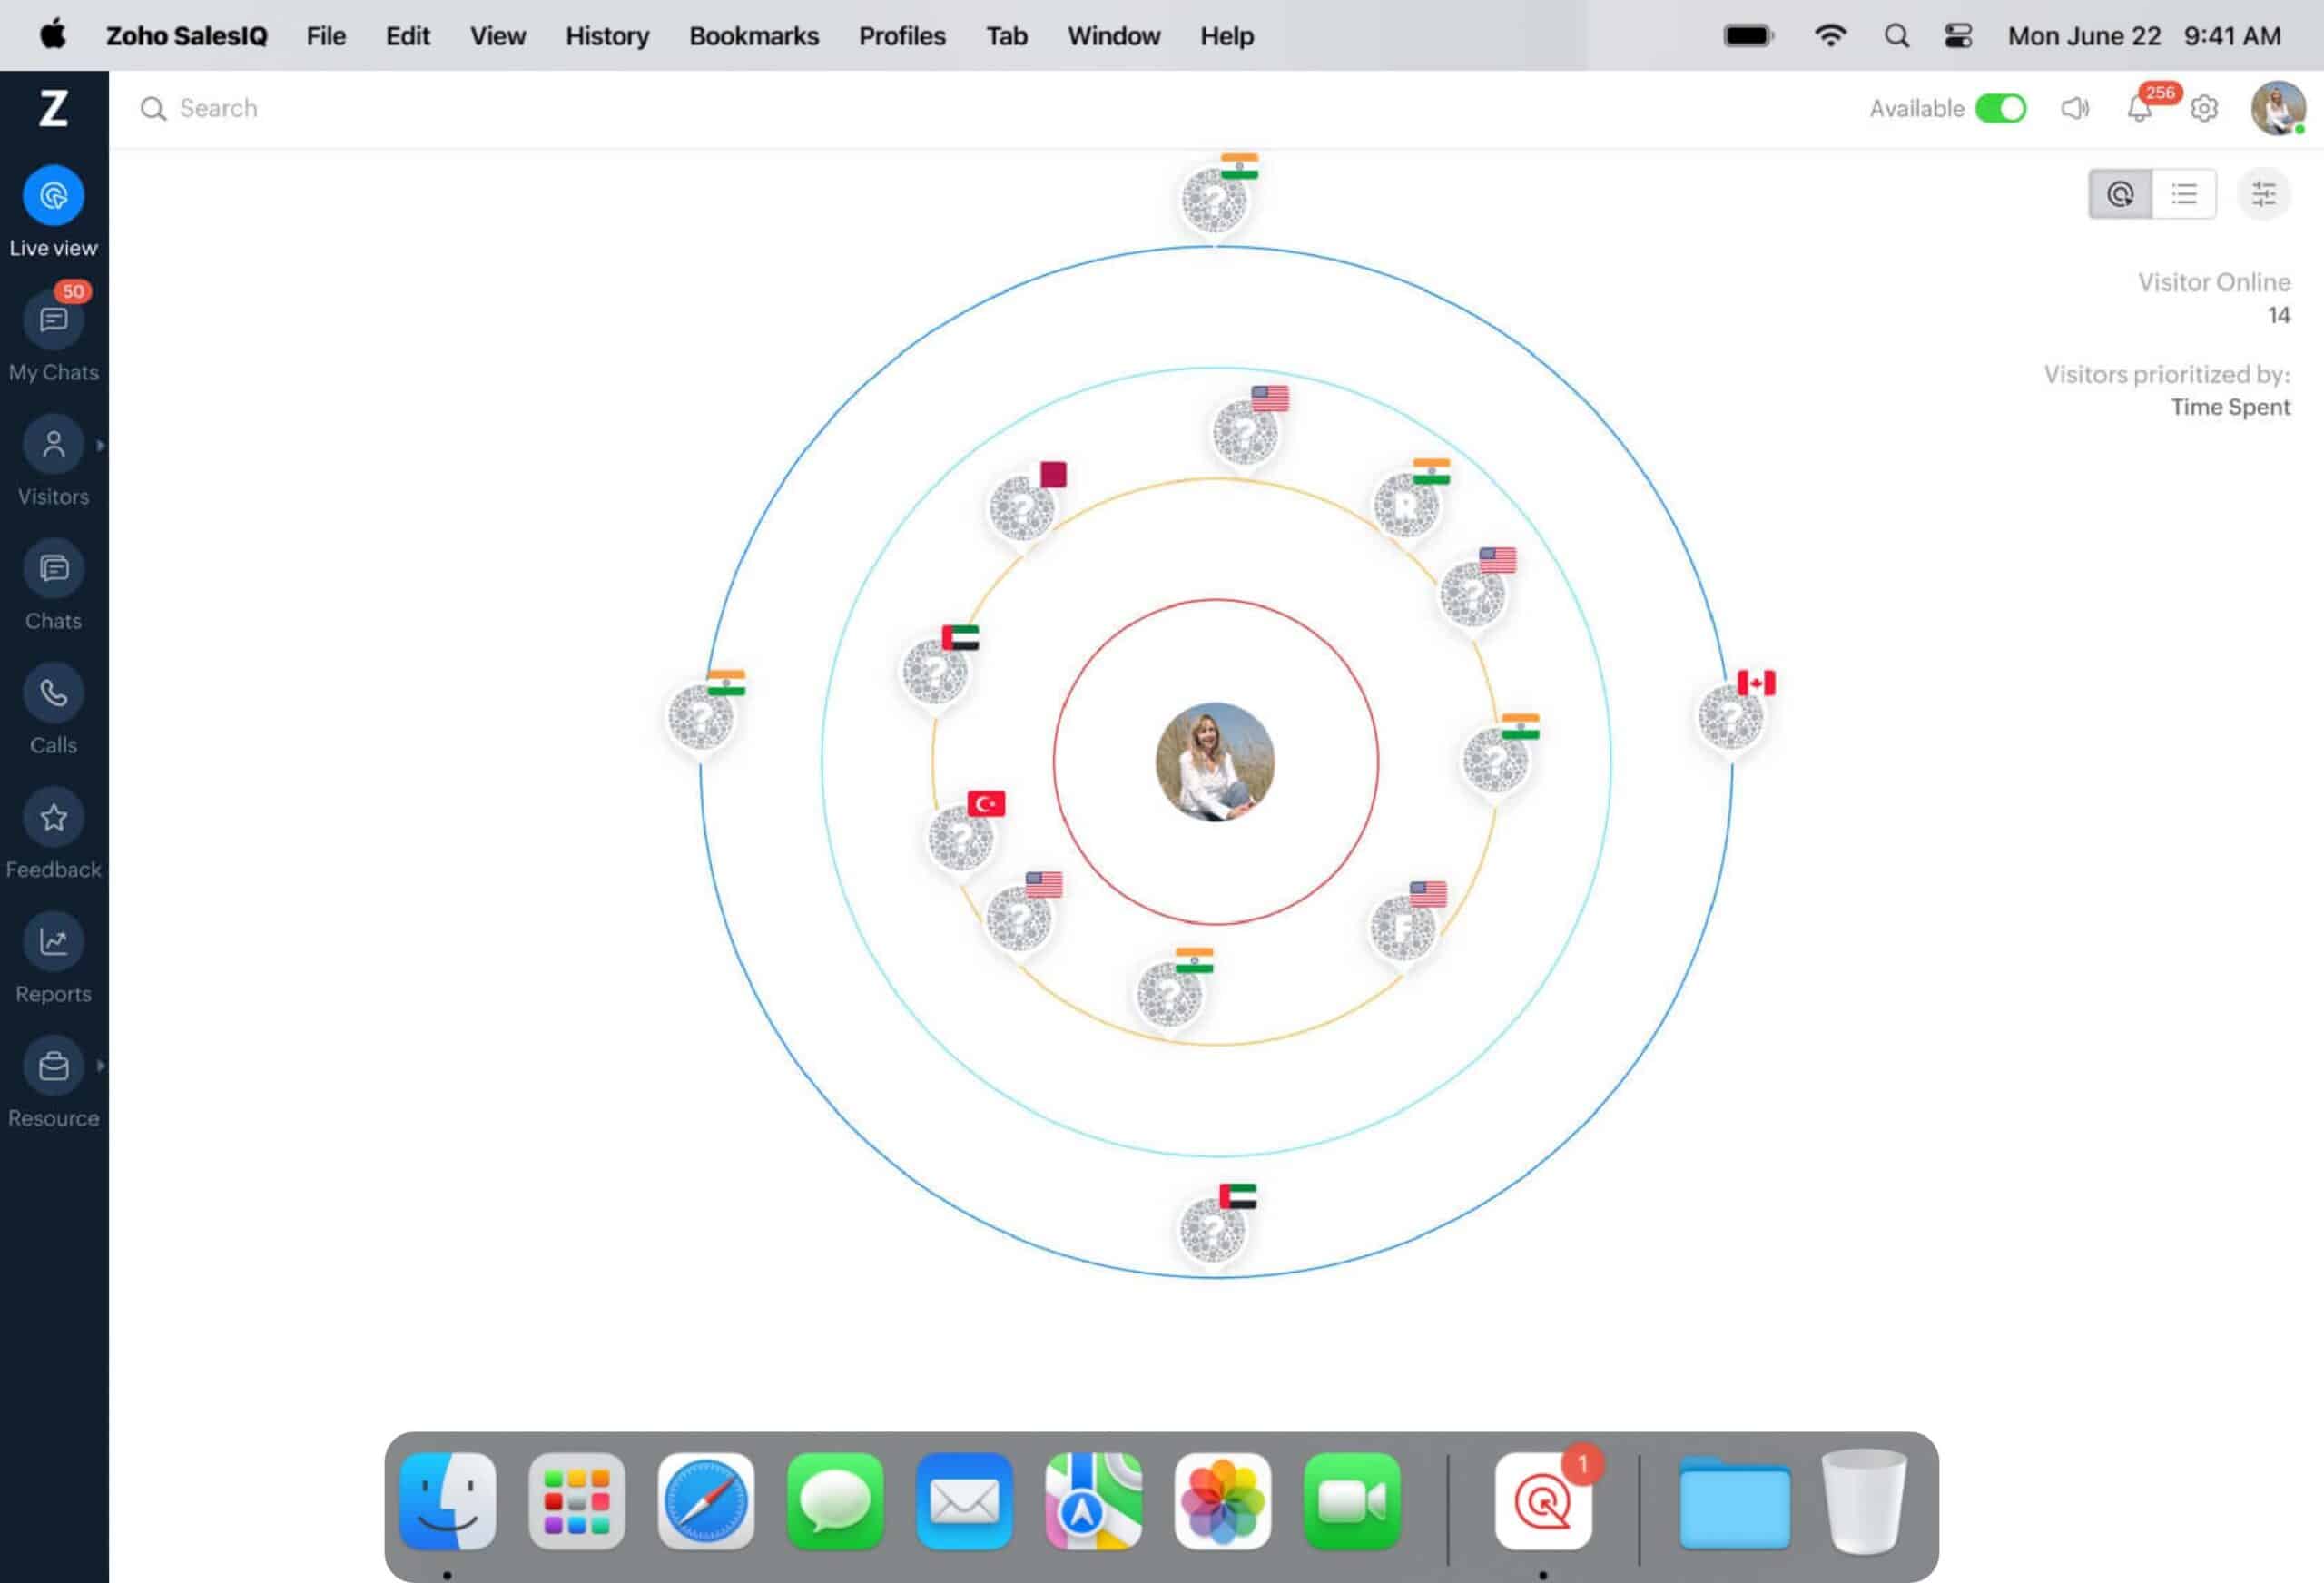Switch to list view layout
2324x1583 pixels.
click(2184, 194)
